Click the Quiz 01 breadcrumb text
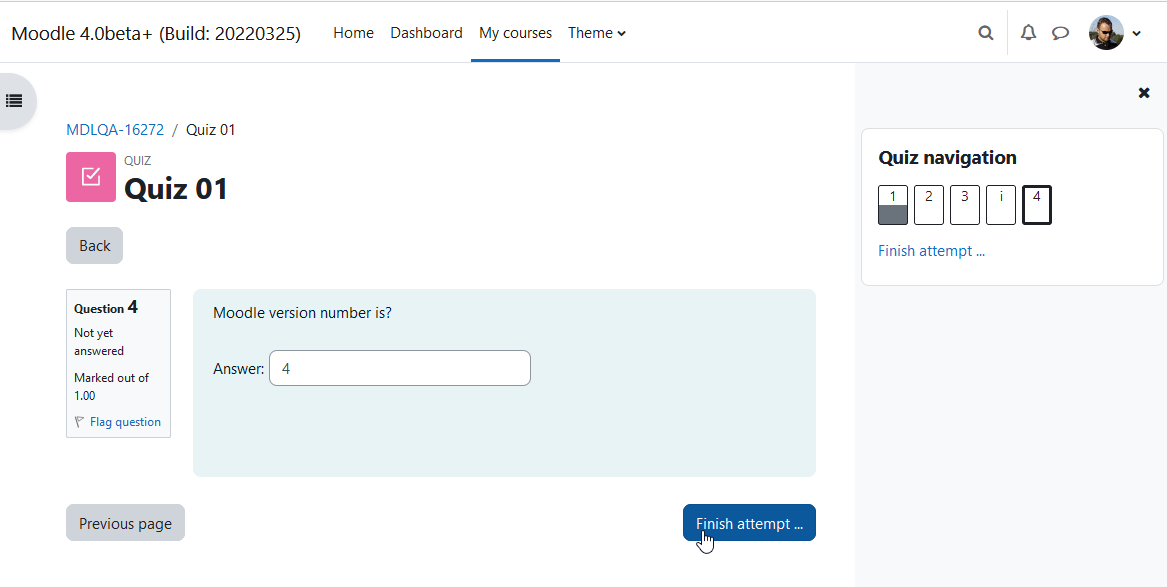The width and height of the screenshot is (1167, 587). coord(211,130)
